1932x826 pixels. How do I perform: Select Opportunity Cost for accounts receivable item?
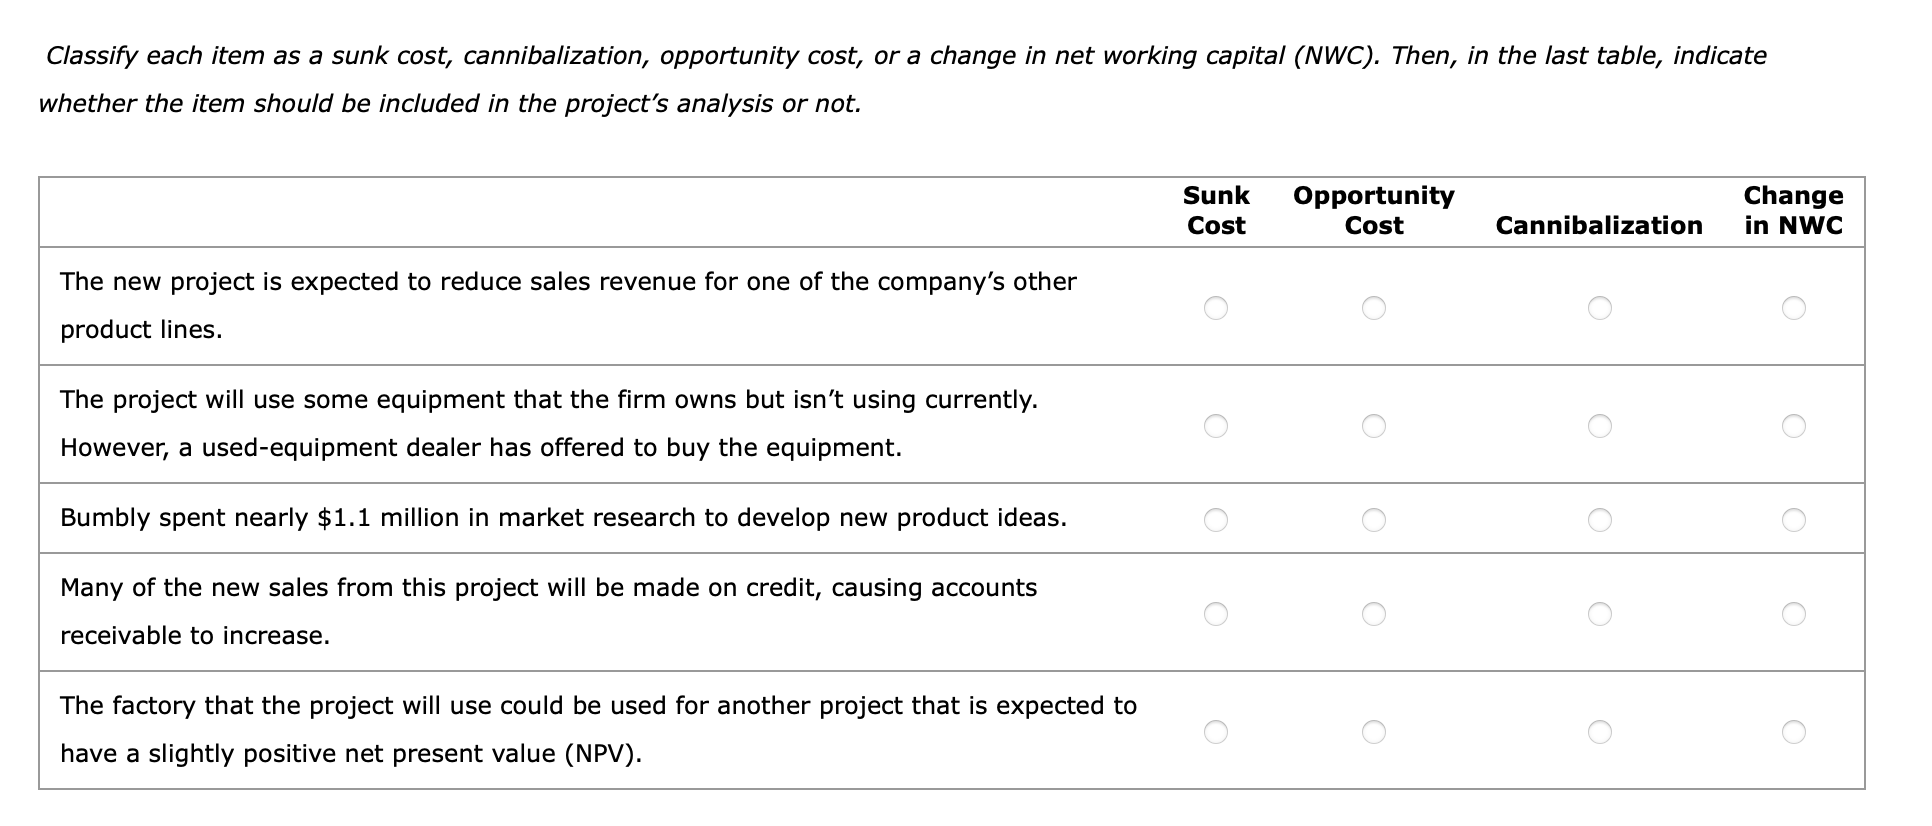point(1375,613)
